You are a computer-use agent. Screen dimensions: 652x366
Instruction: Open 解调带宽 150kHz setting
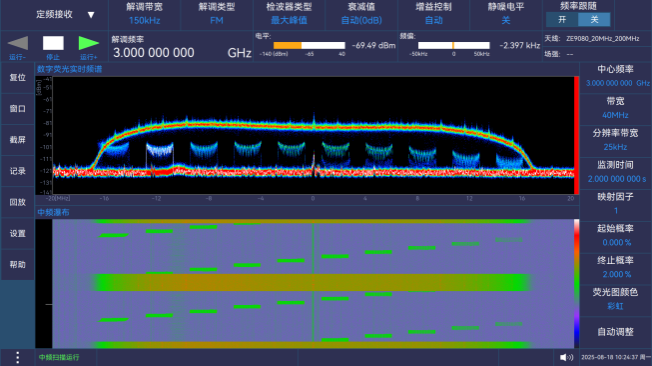click(144, 14)
